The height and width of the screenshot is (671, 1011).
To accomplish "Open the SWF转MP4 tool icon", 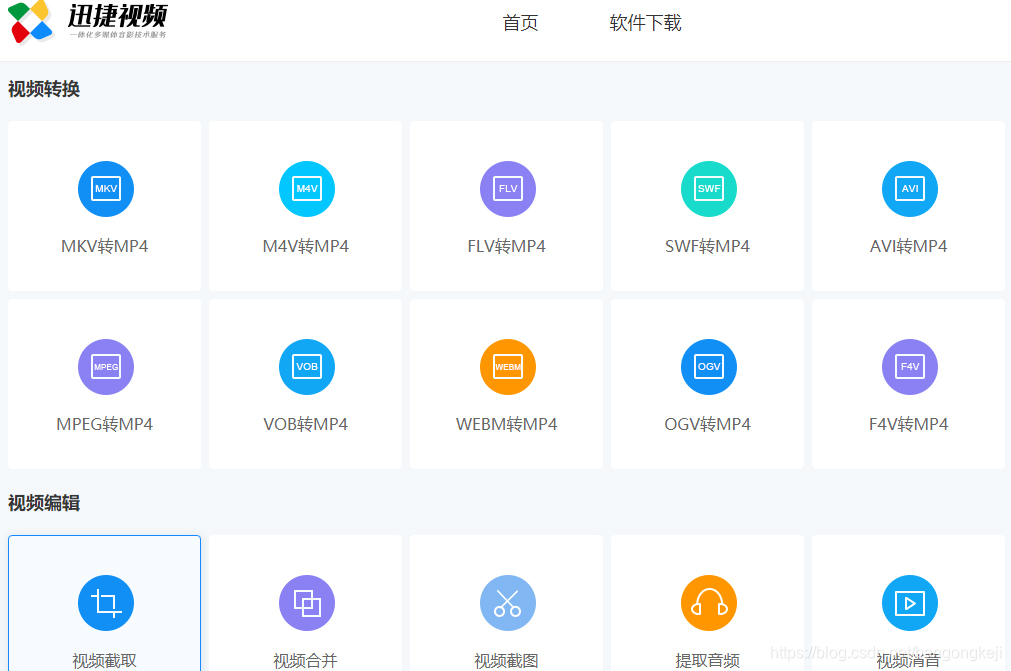I will (708, 189).
